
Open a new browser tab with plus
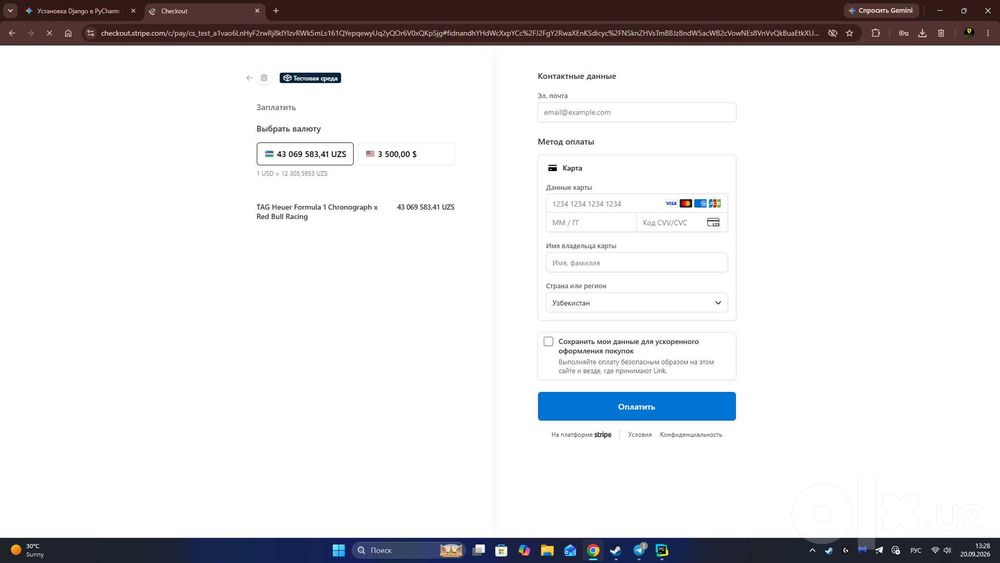pyautogui.click(x=276, y=11)
